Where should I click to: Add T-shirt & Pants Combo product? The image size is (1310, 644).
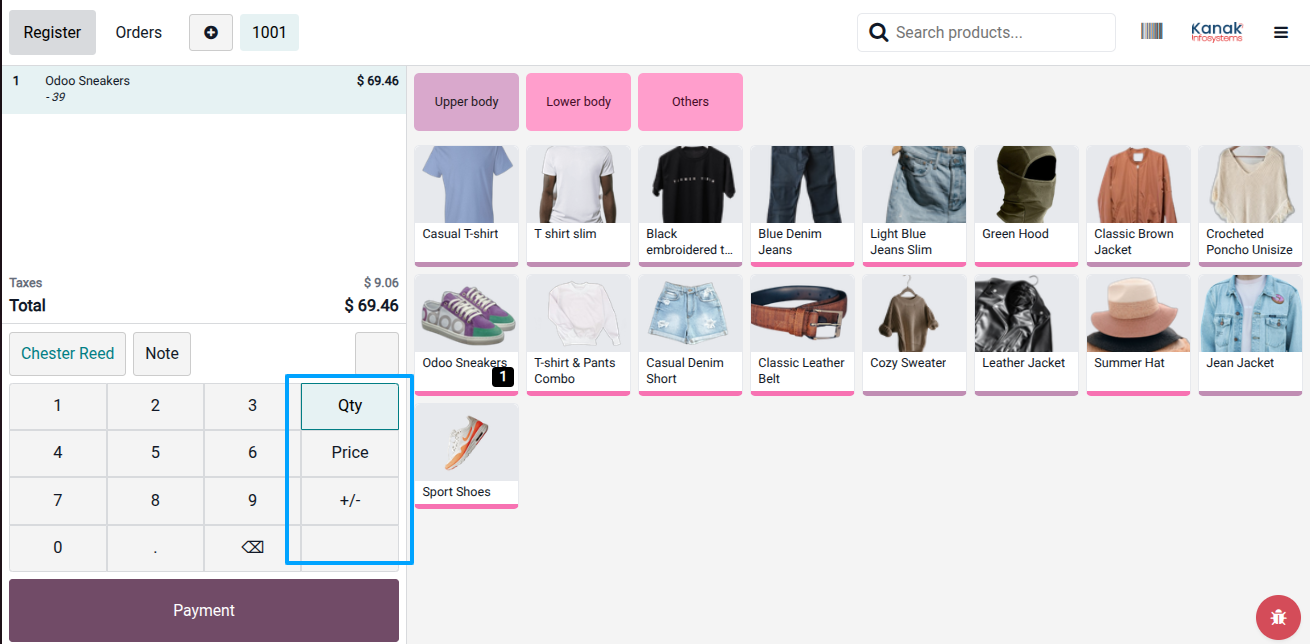[579, 335]
